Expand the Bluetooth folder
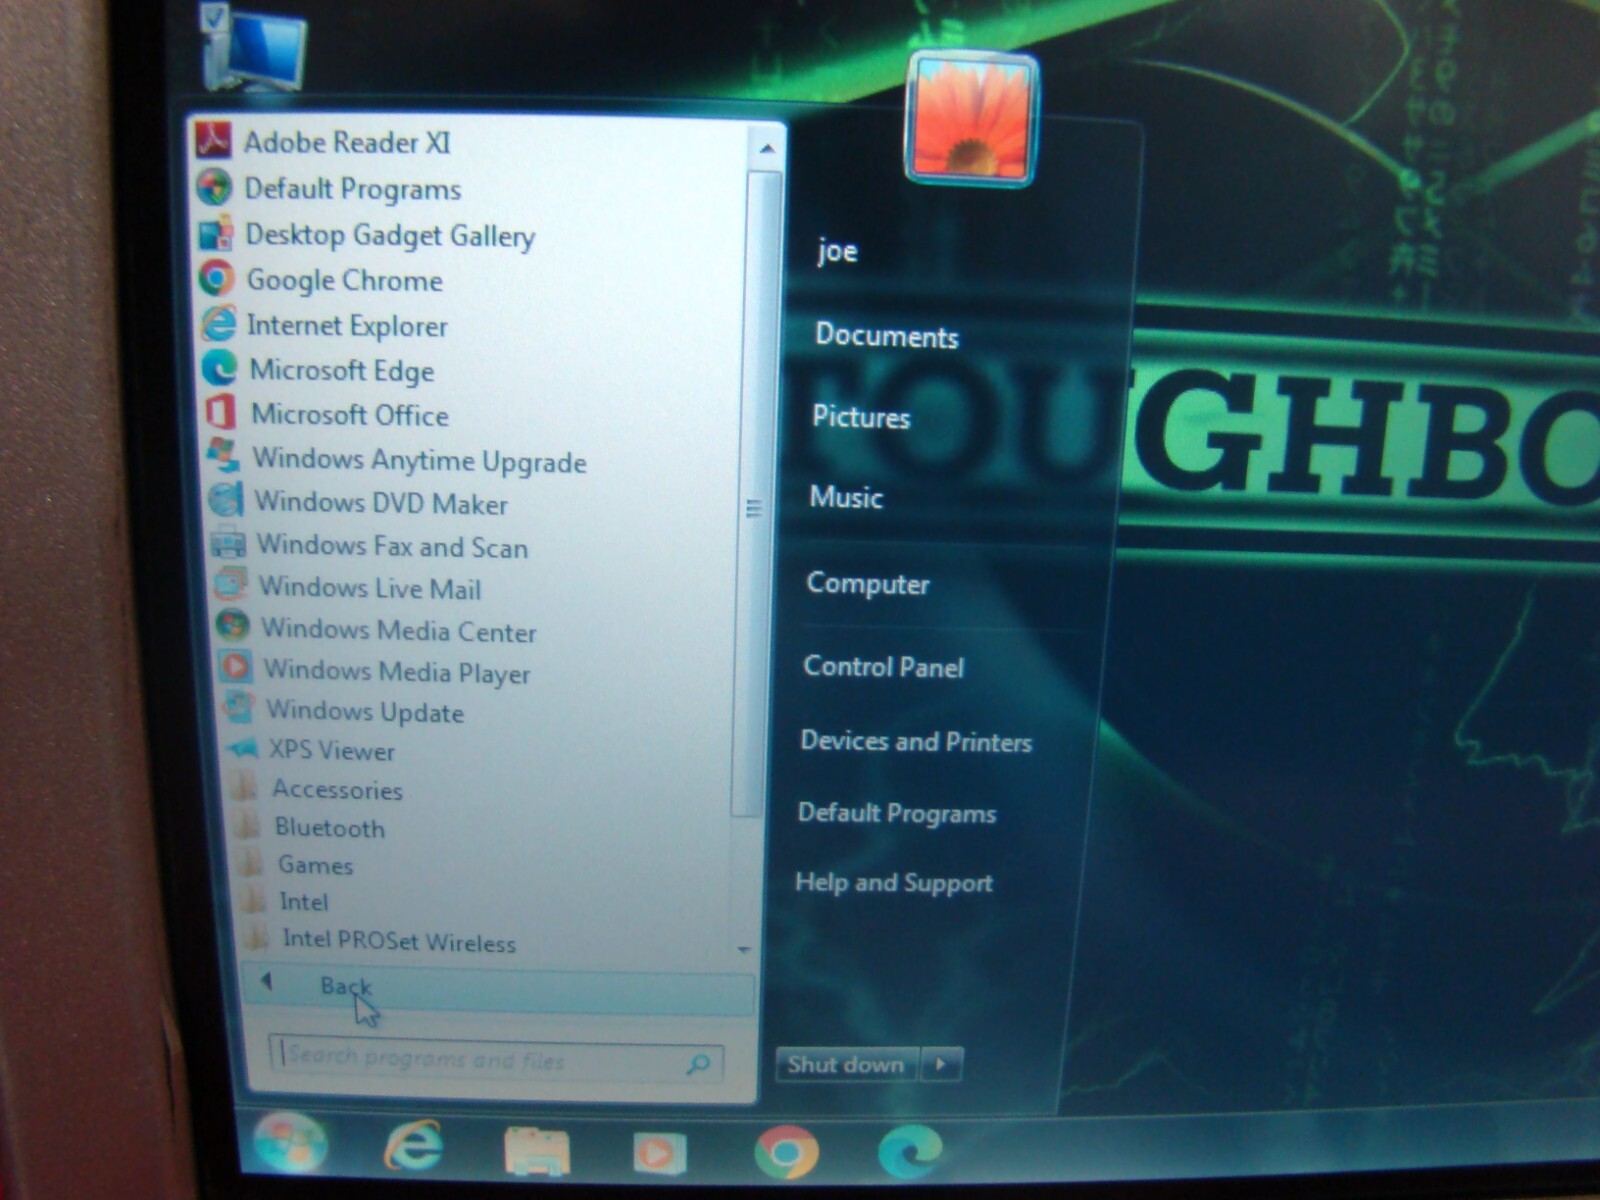This screenshot has width=1600, height=1200. [311, 827]
